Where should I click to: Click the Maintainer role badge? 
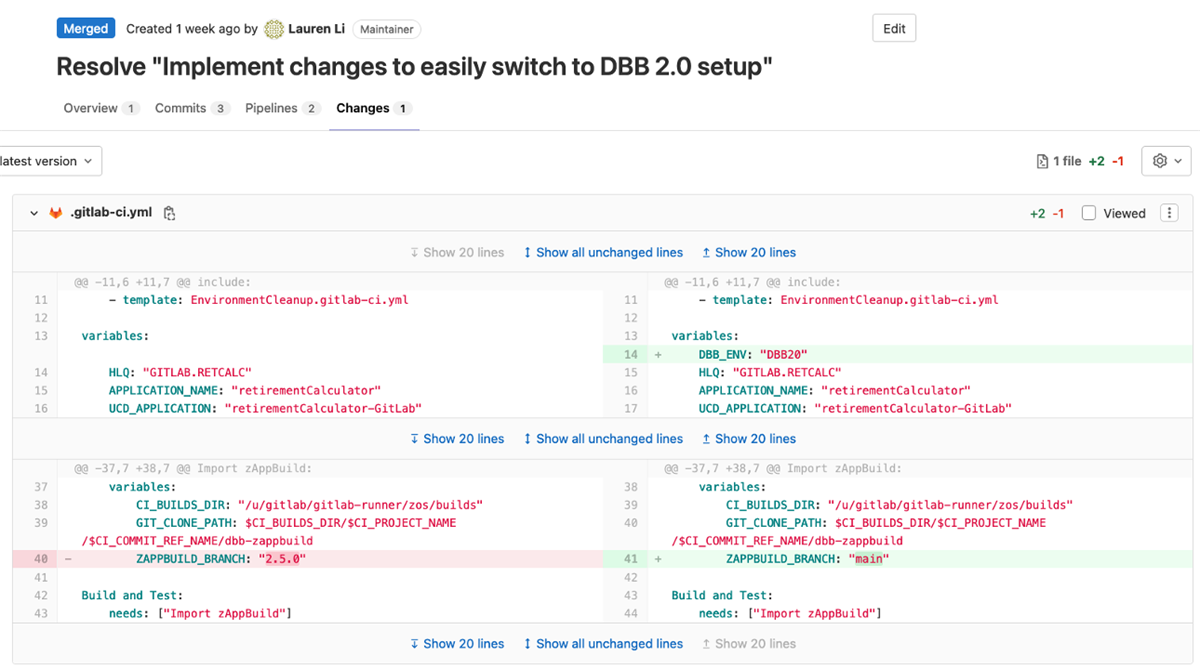387,29
